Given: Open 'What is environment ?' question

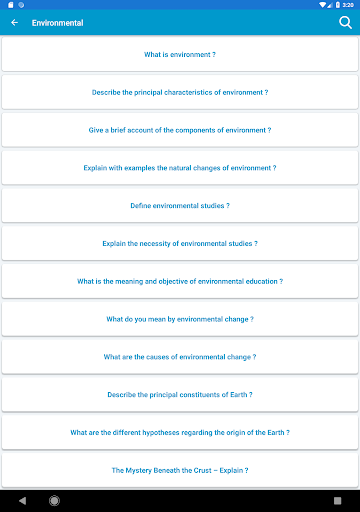Looking at the screenshot, I should (180, 54).
